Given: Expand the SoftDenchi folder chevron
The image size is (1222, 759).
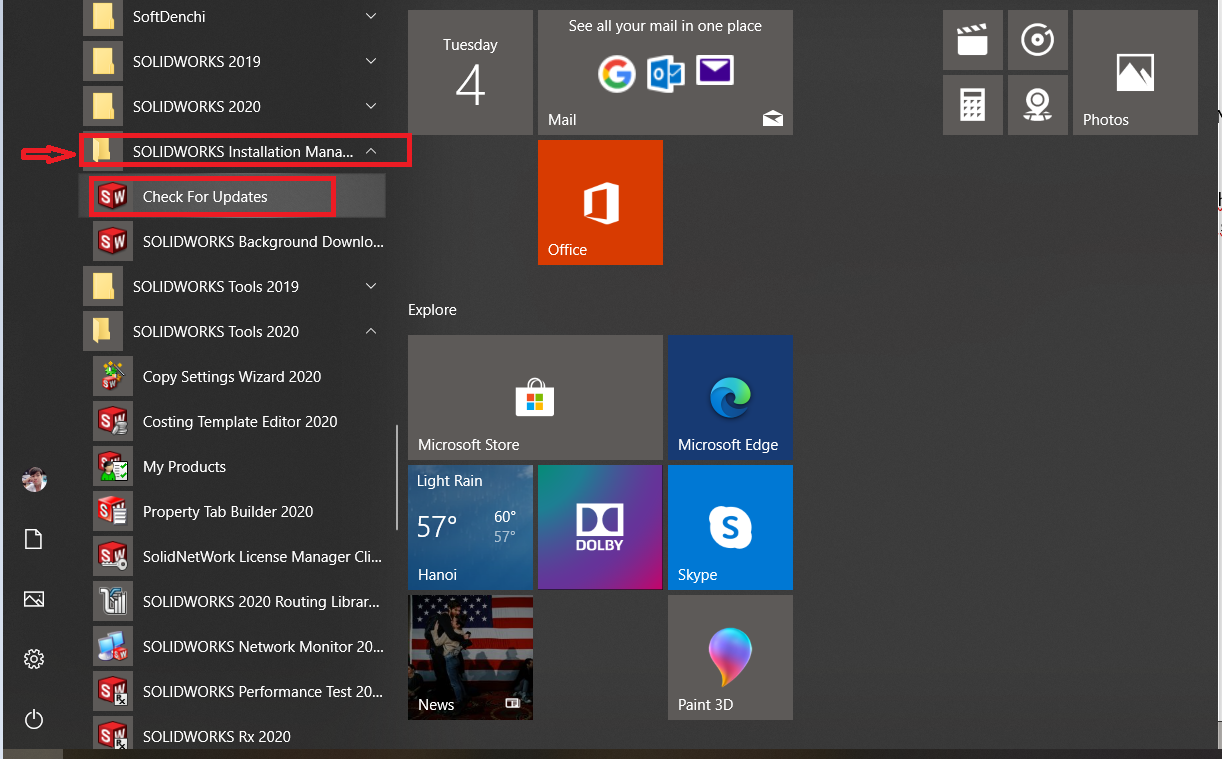Looking at the screenshot, I should [x=371, y=16].
